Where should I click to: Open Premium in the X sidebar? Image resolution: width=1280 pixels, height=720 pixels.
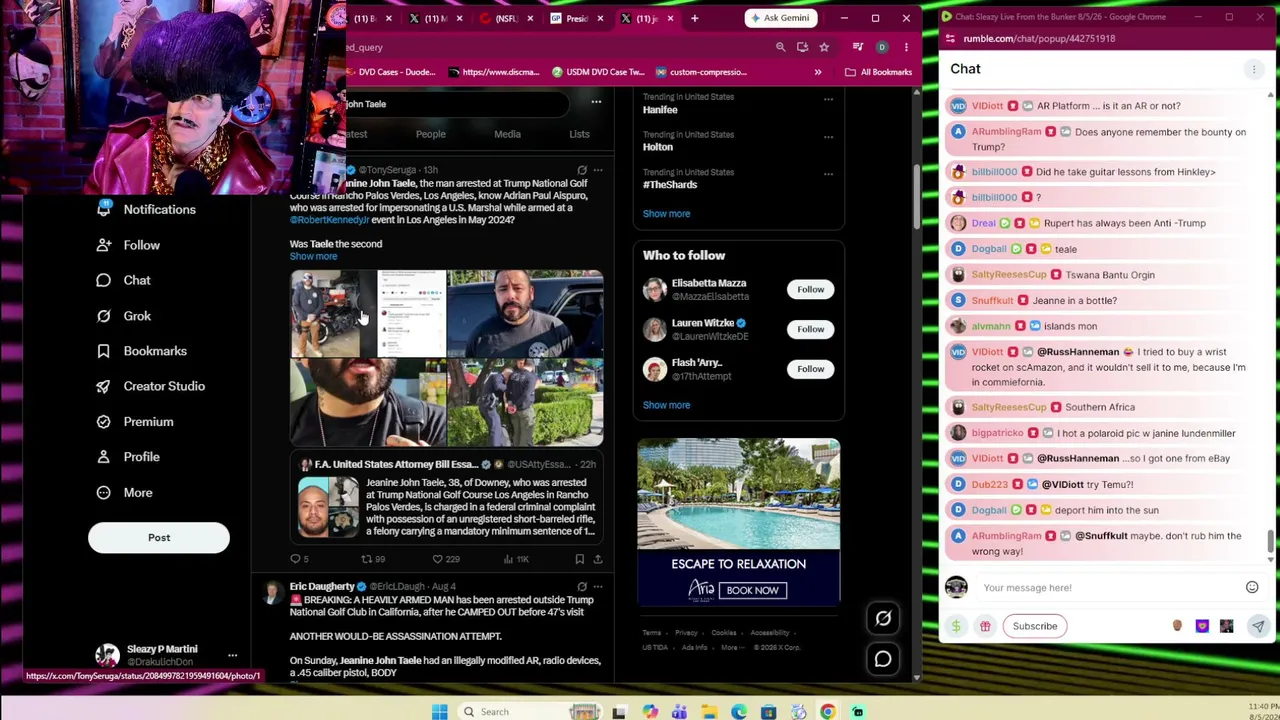pyautogui.click(x=134, y=422)
